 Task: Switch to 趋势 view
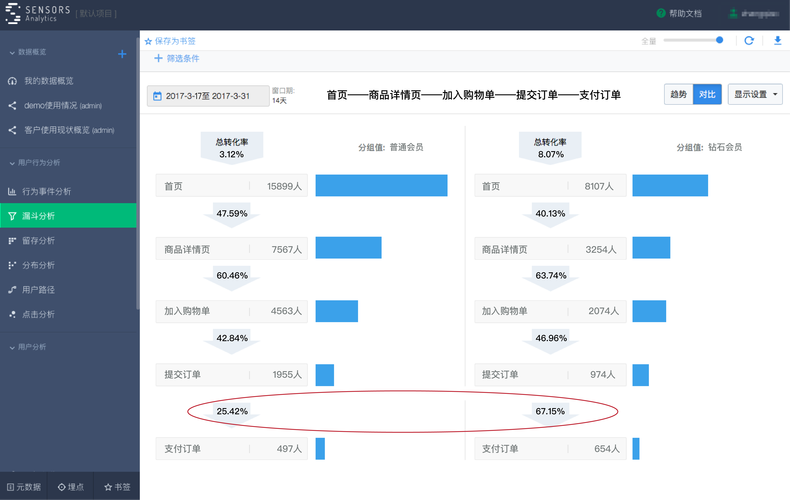(x=678, y=94)
